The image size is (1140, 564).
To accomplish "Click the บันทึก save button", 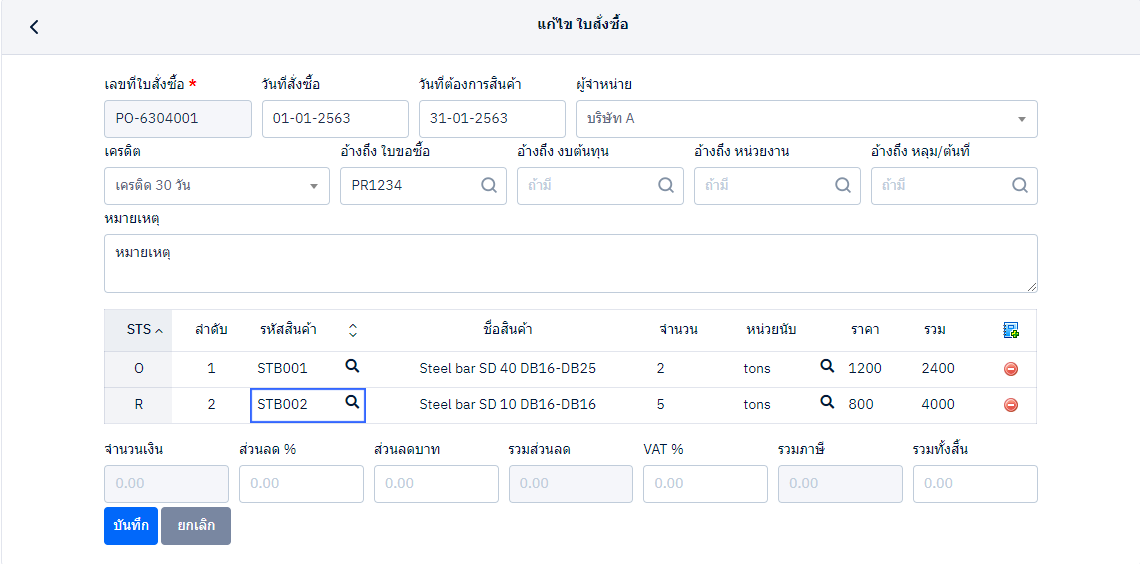I will click(x=131, y=525).
